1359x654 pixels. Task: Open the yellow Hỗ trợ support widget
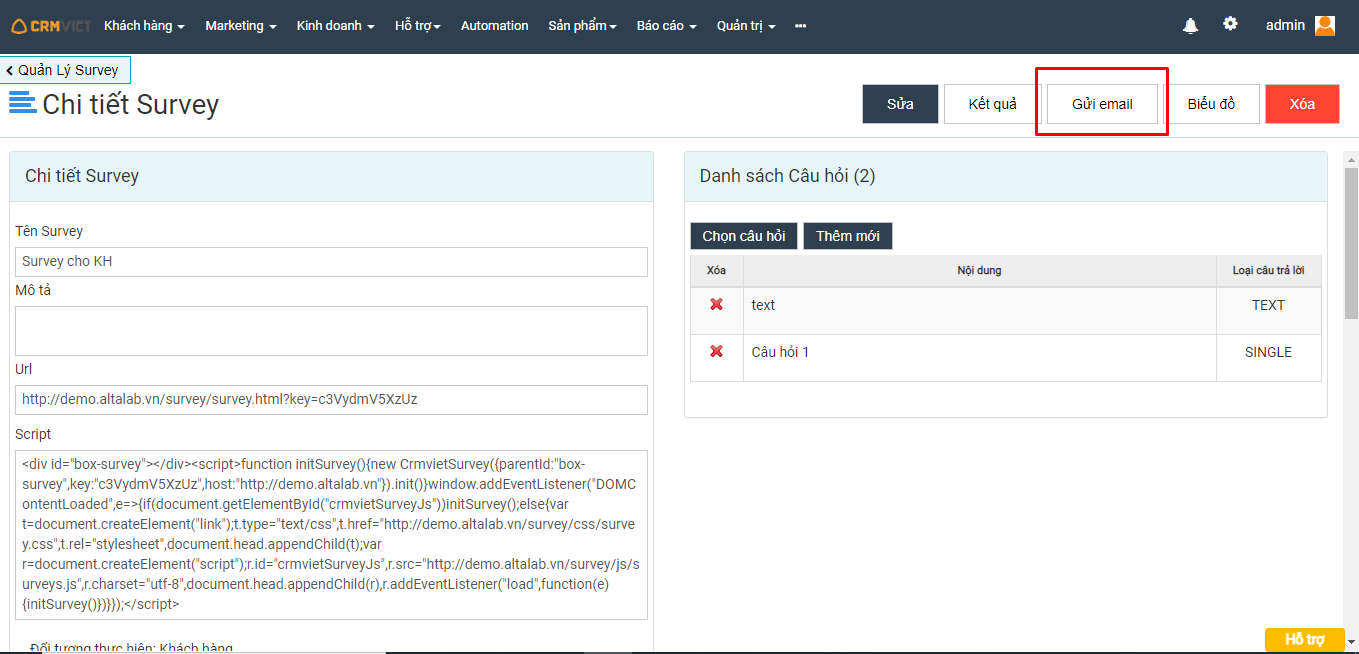point(1305,640)
